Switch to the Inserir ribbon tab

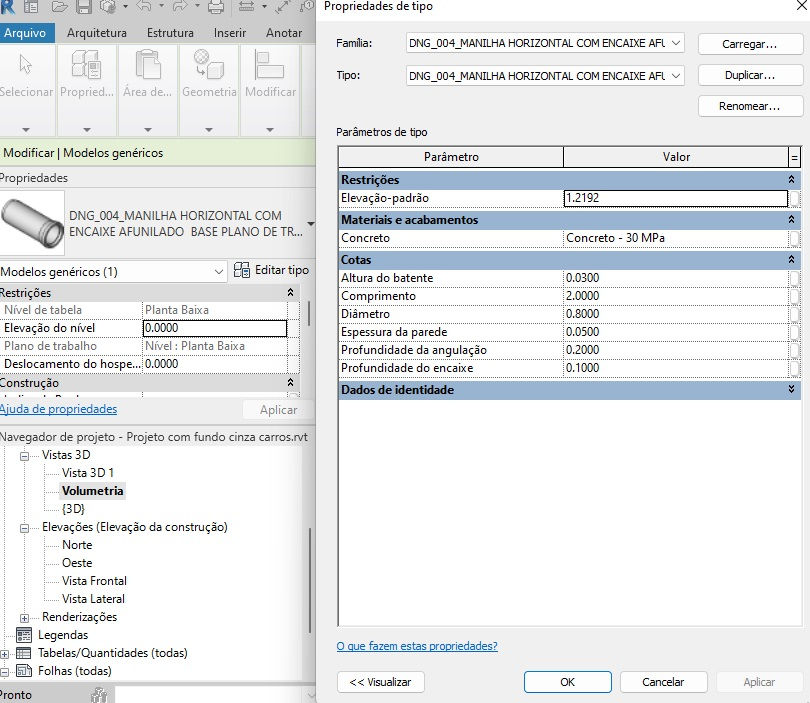pyautogui.click(x=230, y=33)
